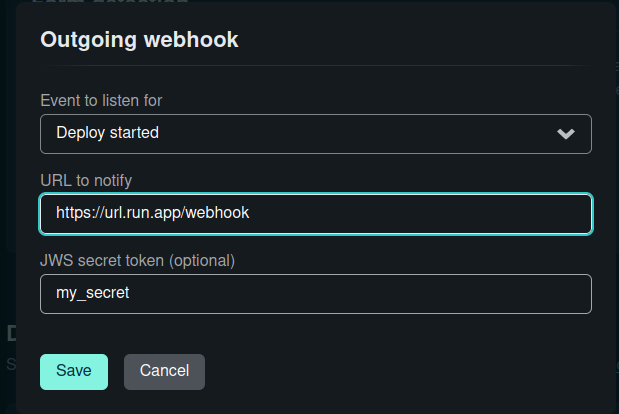This screenshot has height=414, width=619.
Task: Focus the JWS secret token field
Action: [x=316, y=294]
